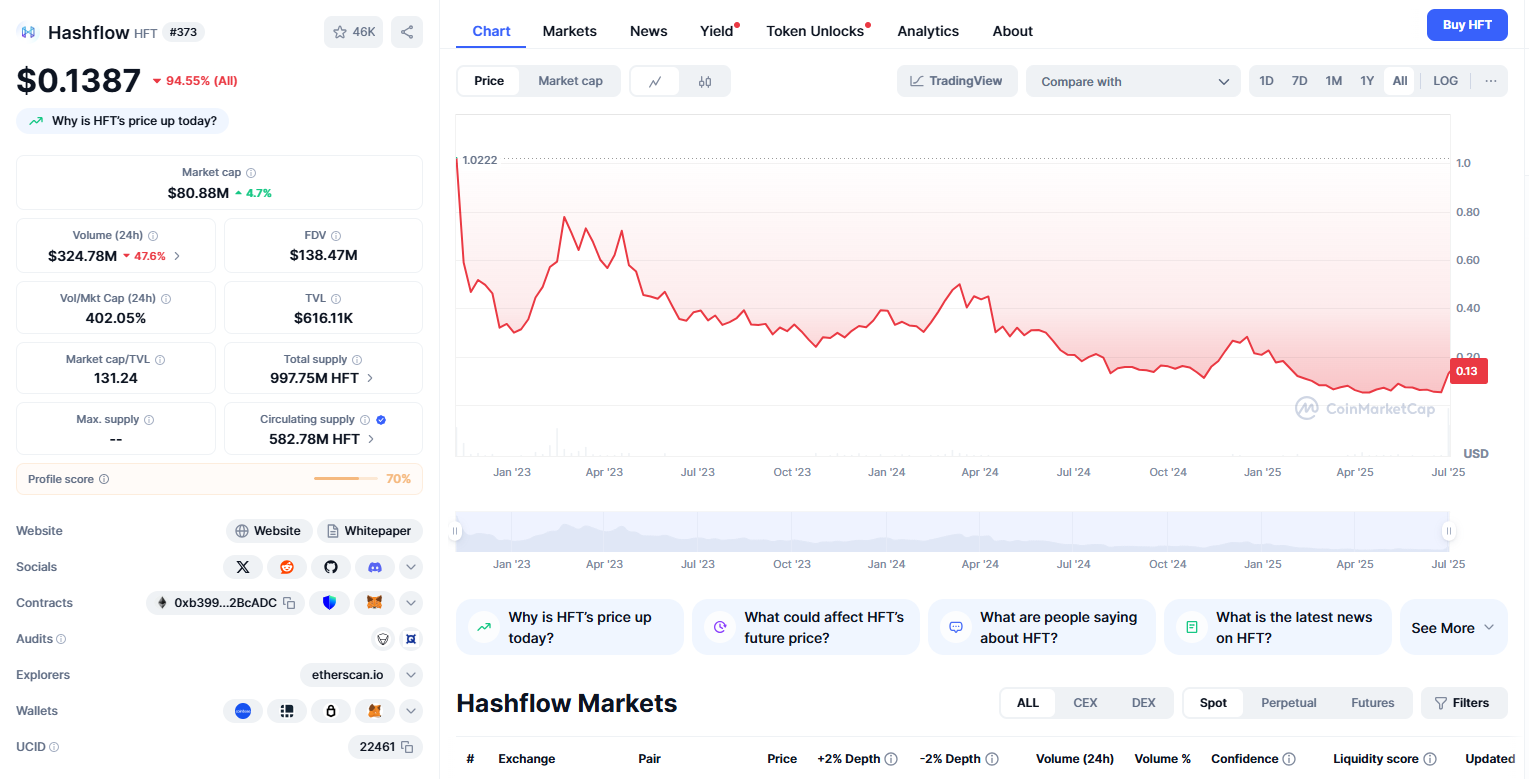Click the info icon next to TVL
Image resolution: width=1529 pixels, height=779 pixels.
(x=336, y=298)
